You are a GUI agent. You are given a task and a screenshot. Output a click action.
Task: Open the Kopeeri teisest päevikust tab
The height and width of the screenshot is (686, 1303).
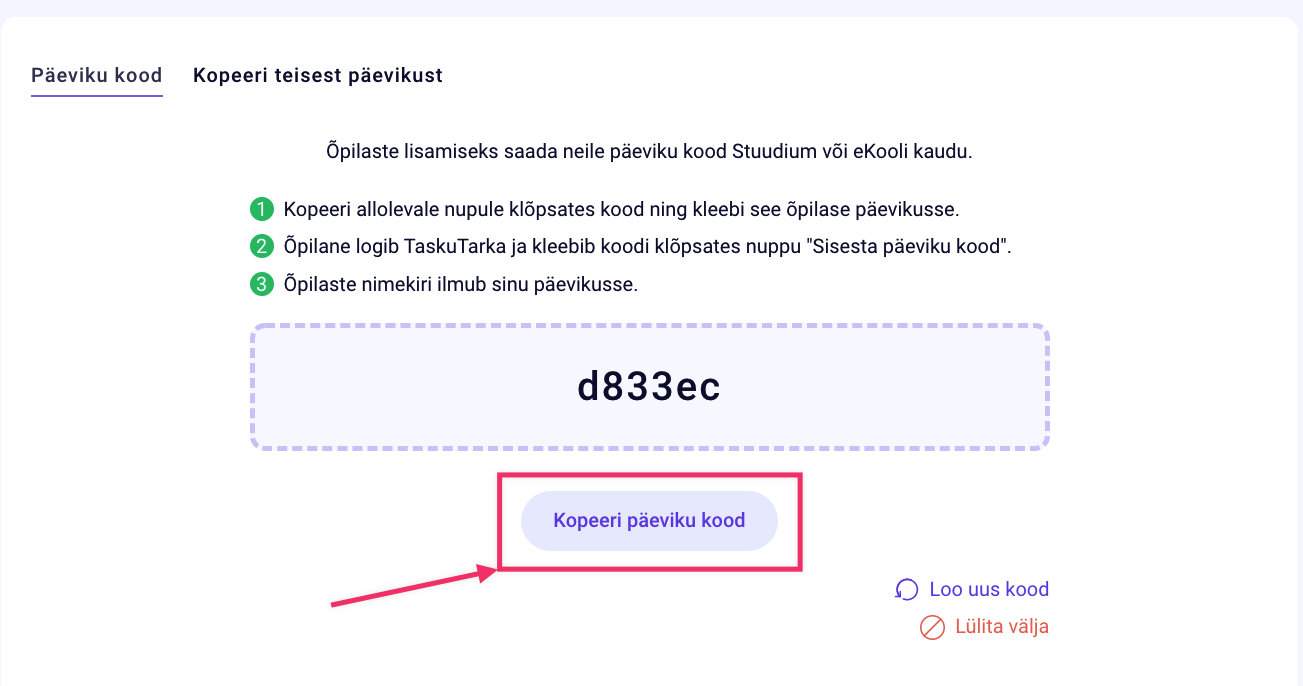pyautogui.click(x=318, y=75)
